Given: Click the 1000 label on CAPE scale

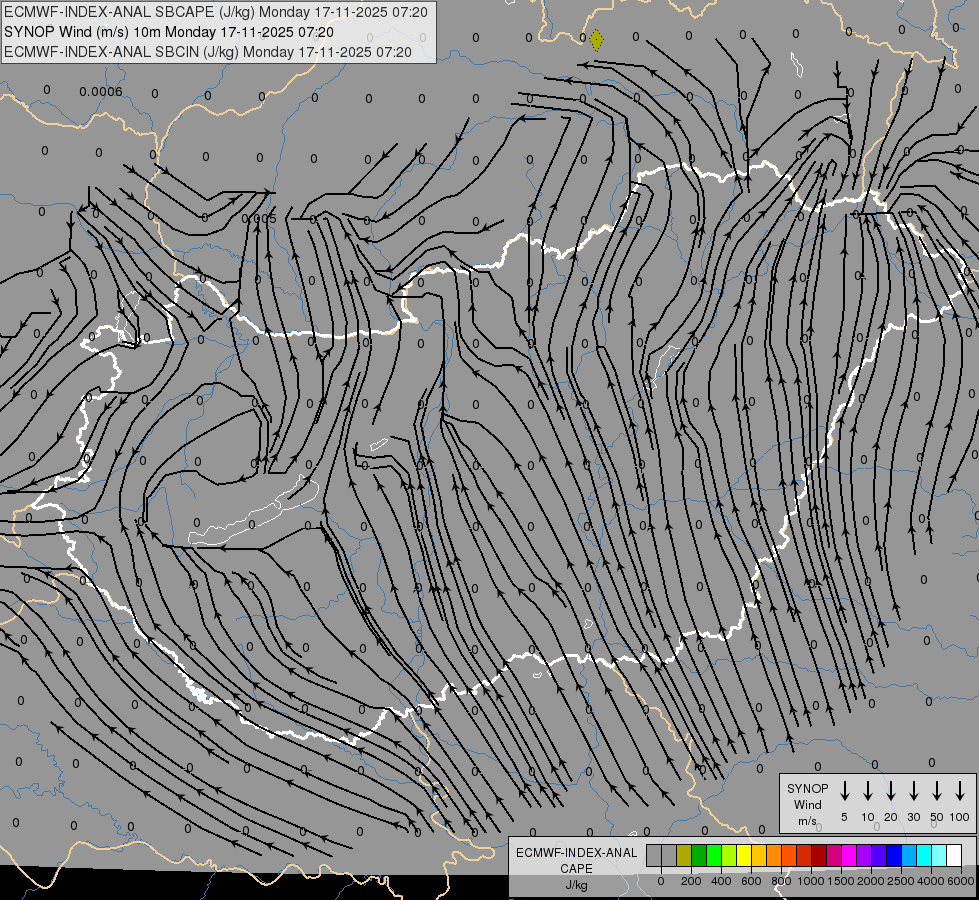Looking at the screenshot, I should [811, 881].
